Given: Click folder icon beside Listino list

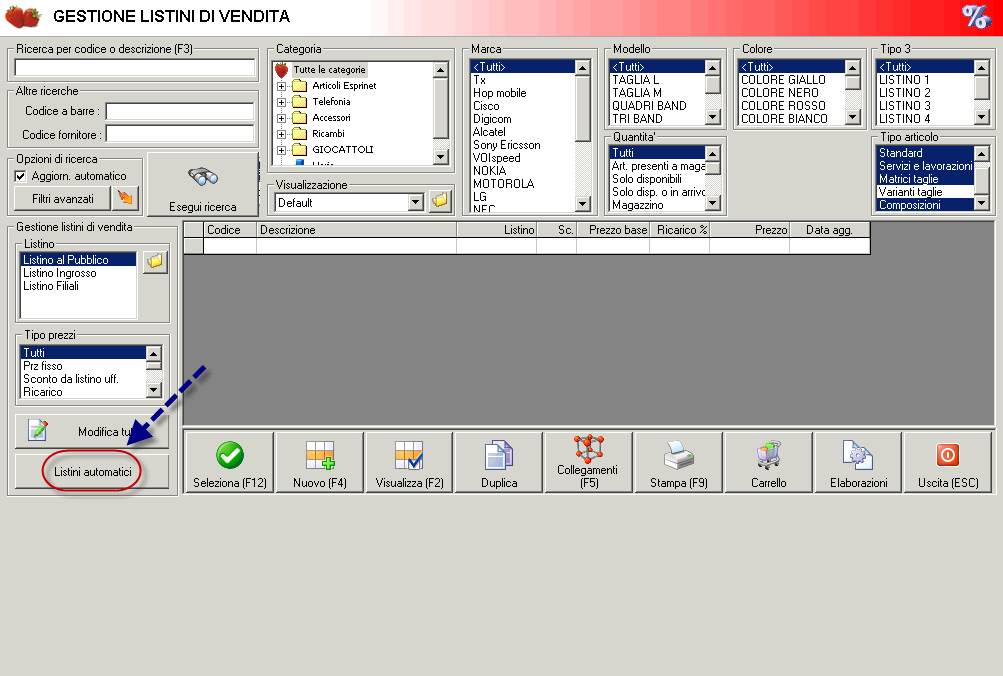Looking at the screenshot, I should click(x=155, y=262).
